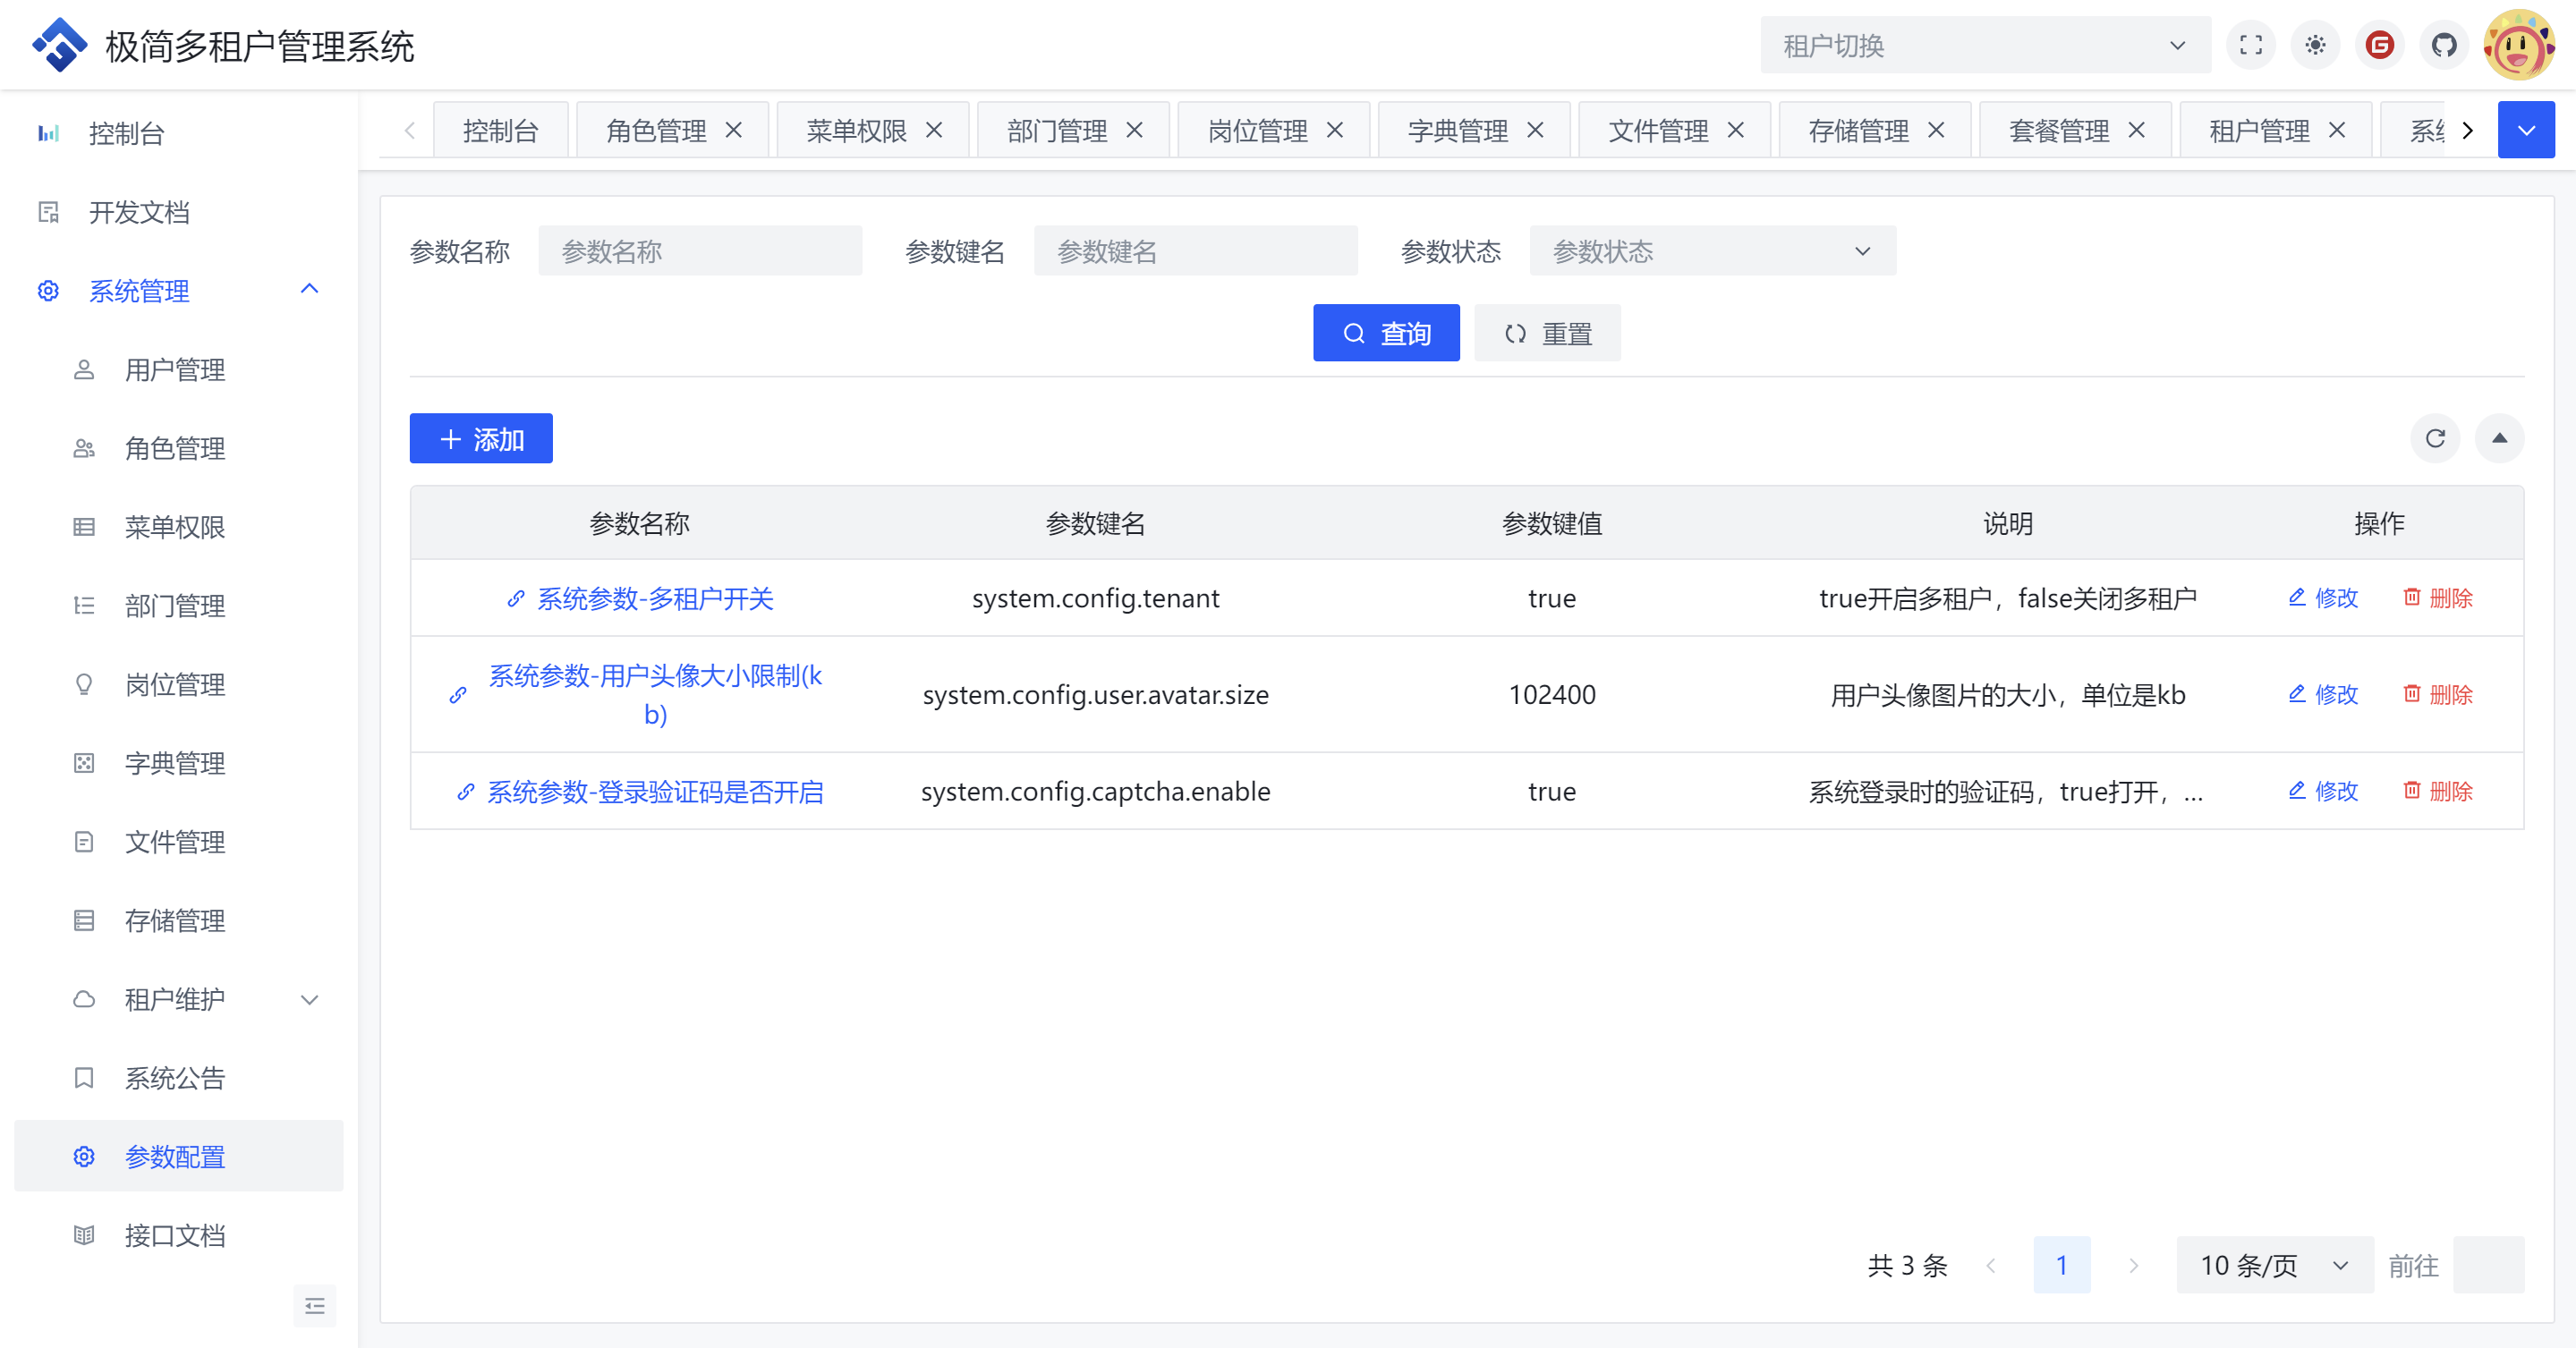This screenshot has height=1348, width=2576.
Task: Refresh the parameter table with reload icon
Action: tap(2435, 438)
